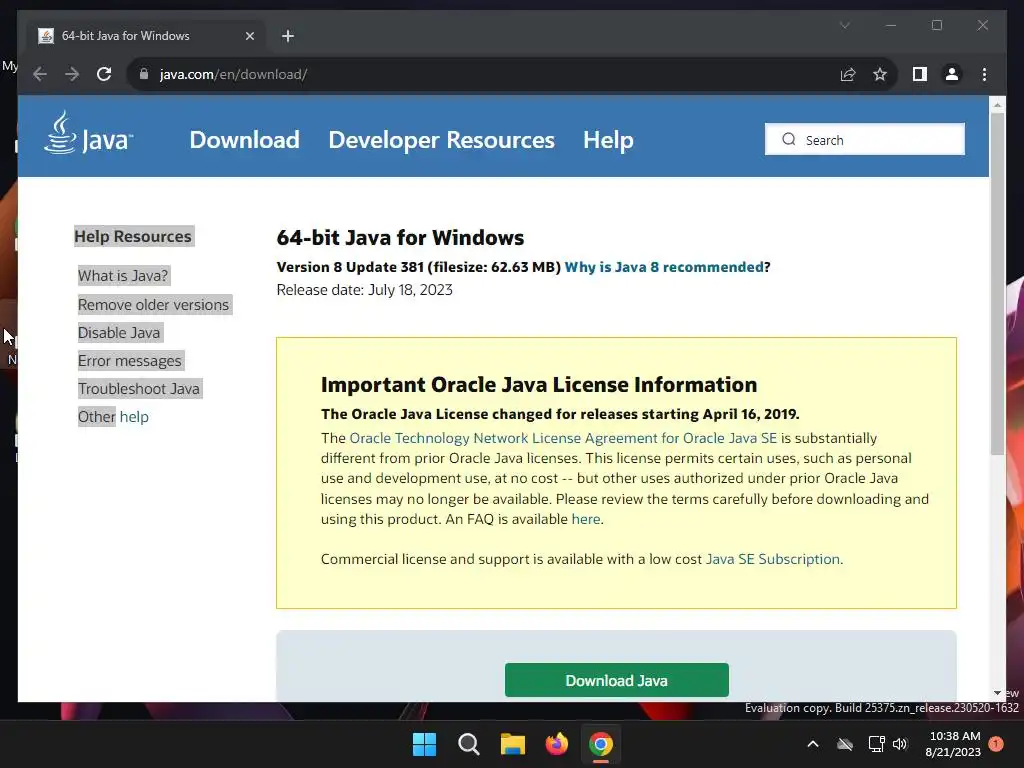This screenshot has height=768, width=1024.
Task: Launch File Explorer from the taskbar
Action: tap(513, 744)
